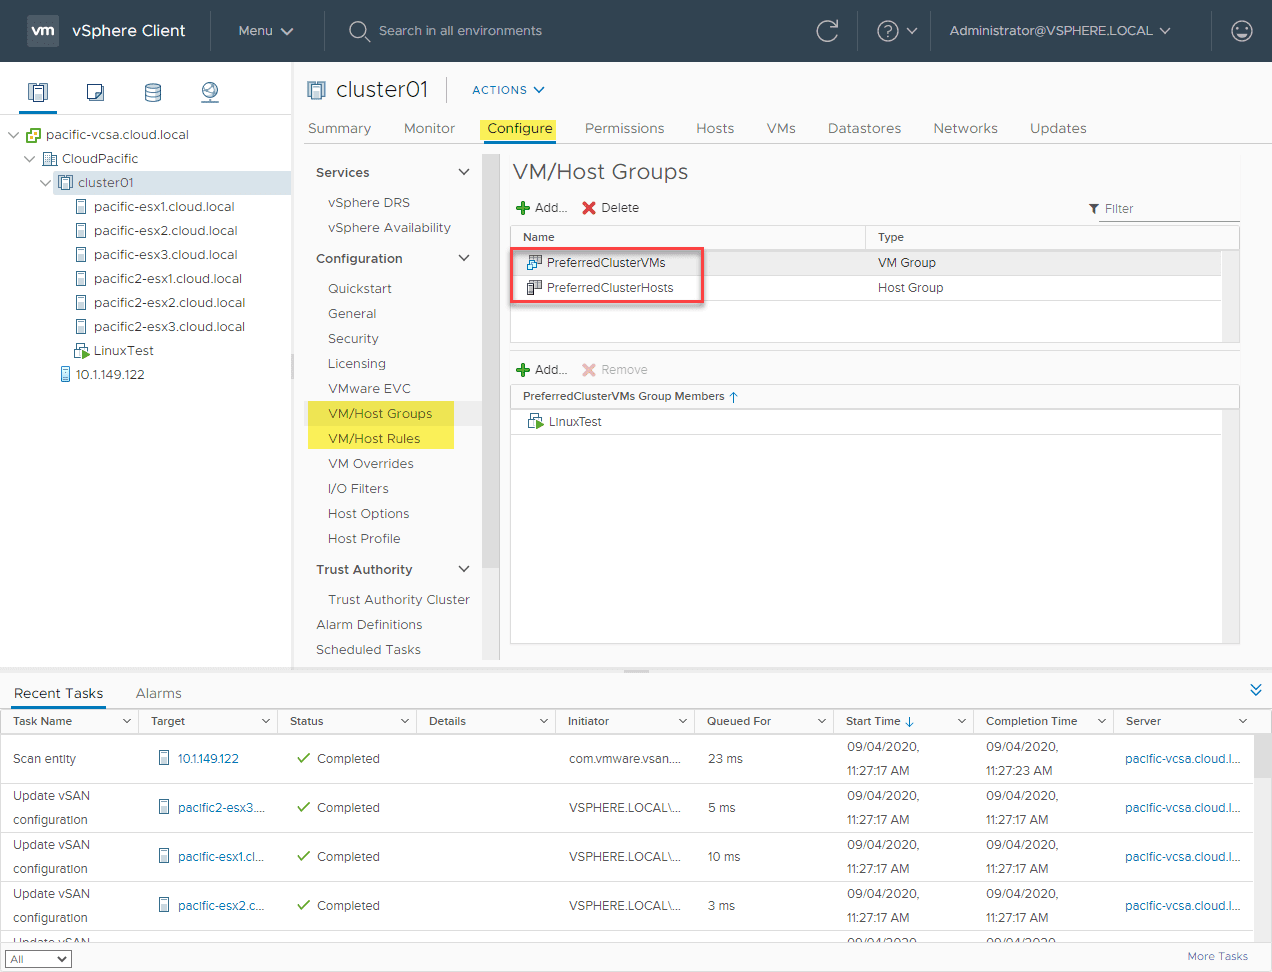Click the pacific-vcsa.cloud.local server link
1272x972 pixels.
coord(1182,759)
